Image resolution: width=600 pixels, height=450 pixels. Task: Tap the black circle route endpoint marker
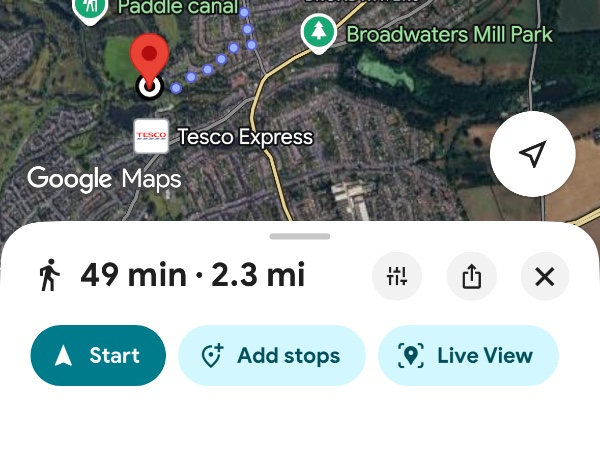(x=150, y=87)
